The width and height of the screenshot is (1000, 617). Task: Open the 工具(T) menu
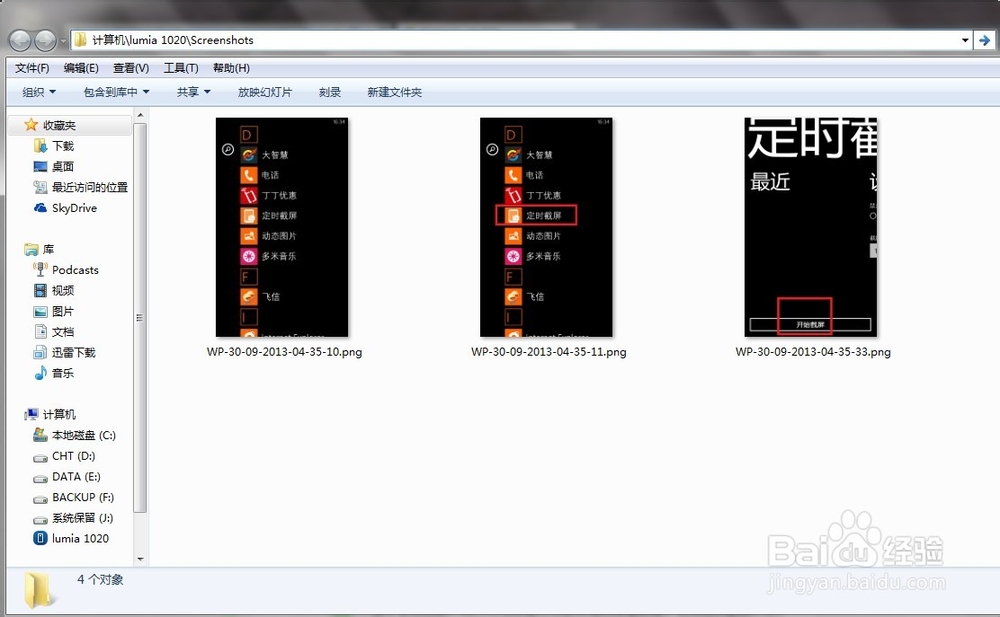point(179,67)
